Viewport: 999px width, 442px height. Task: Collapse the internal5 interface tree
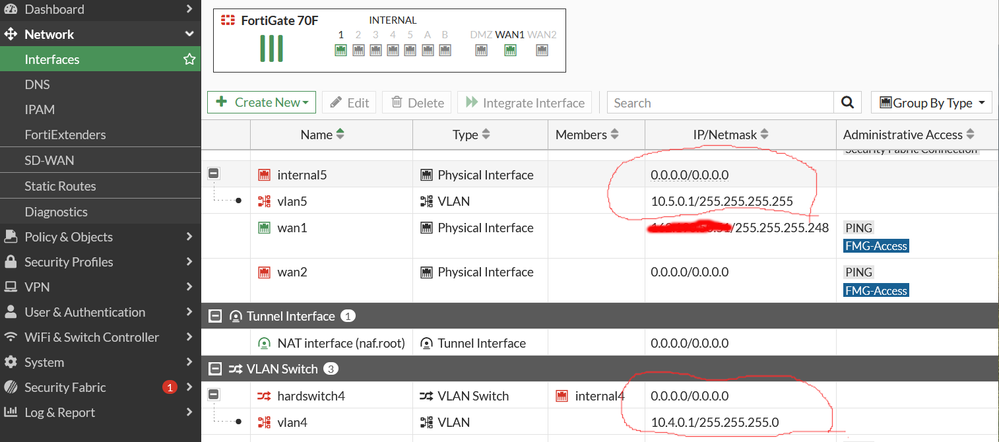pyautogui.click(x=214, y=174)
